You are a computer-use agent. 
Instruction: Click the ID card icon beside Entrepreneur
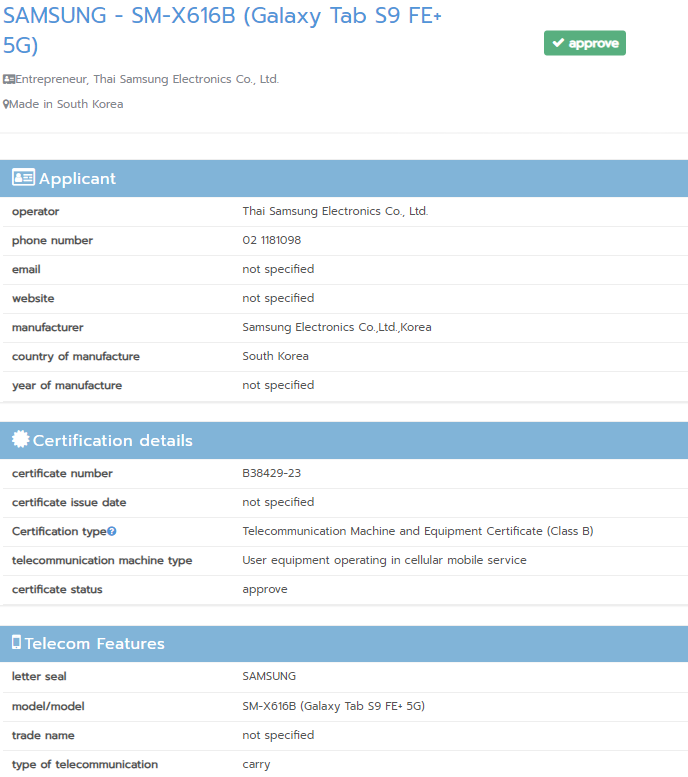click(x=9, y=79)
